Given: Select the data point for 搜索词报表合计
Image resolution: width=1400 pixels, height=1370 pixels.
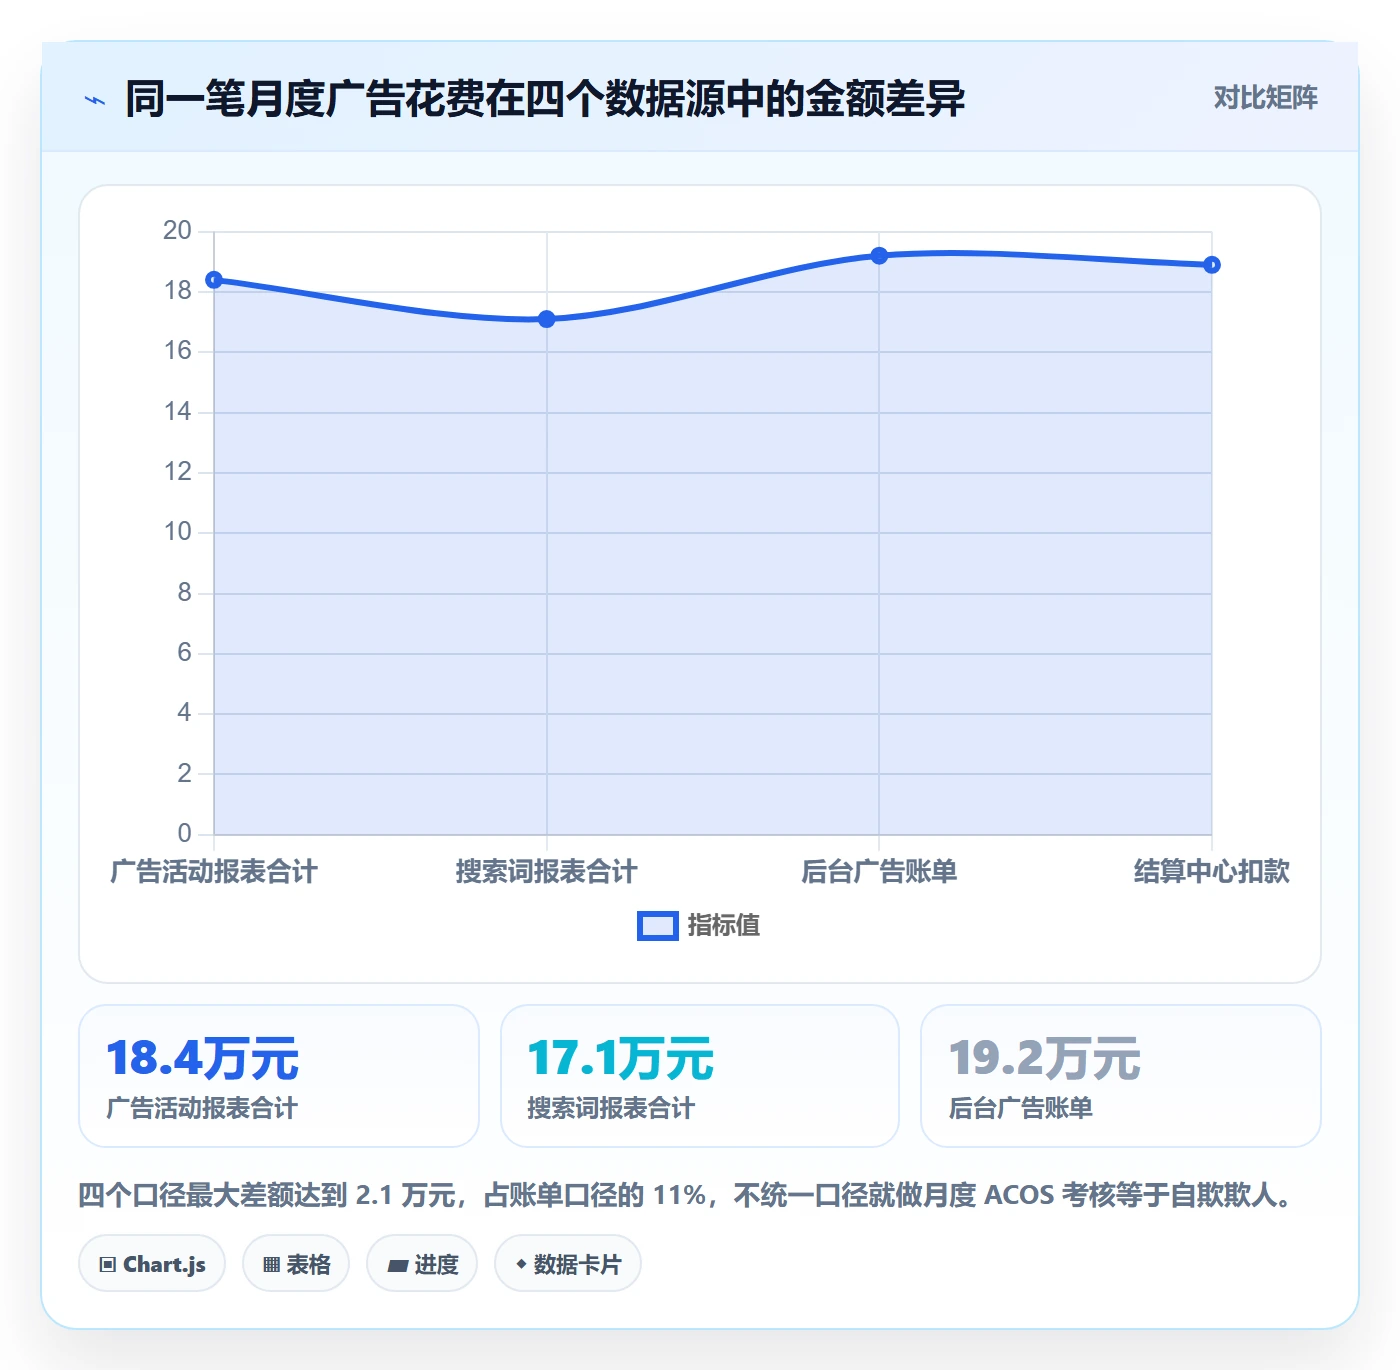Looking at the screenshot, I should coord(547,319).
